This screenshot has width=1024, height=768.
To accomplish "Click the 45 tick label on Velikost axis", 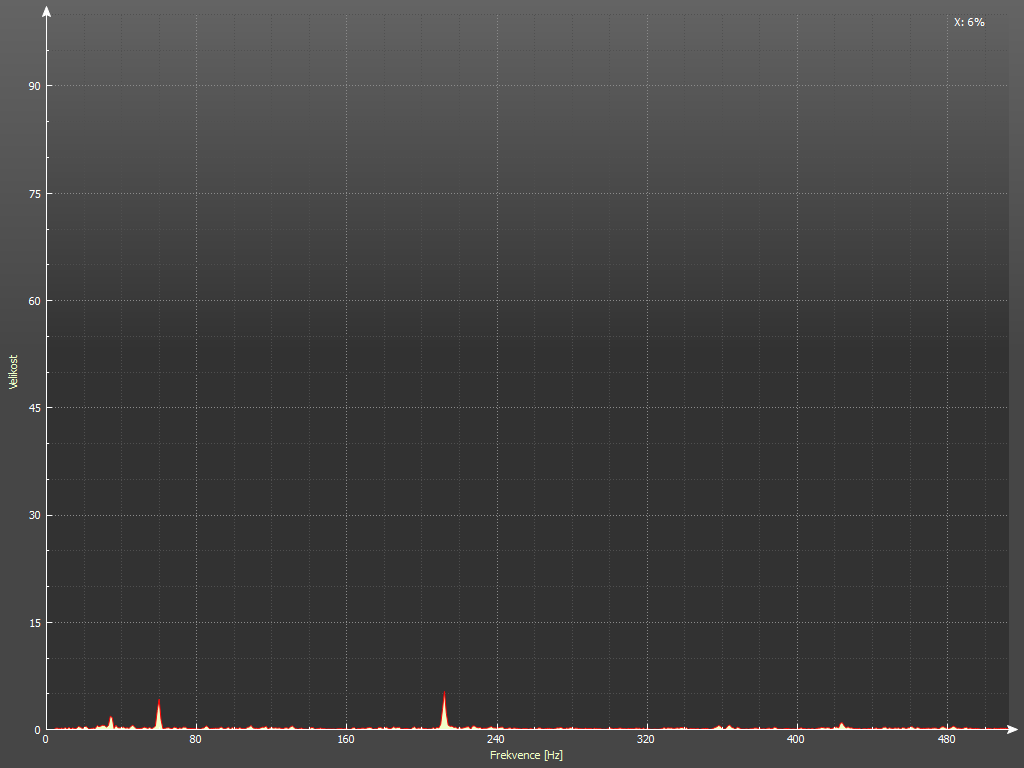I will coord(34,408).
